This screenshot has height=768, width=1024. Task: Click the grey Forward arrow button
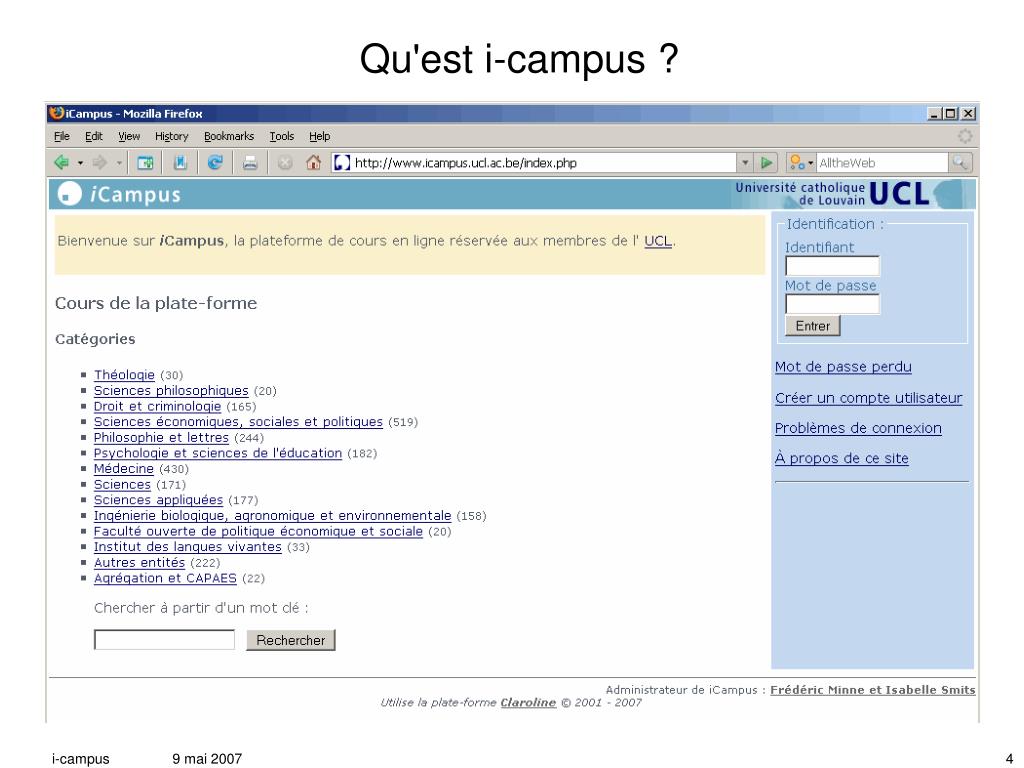pyautogui.click(x=100, y=162)
